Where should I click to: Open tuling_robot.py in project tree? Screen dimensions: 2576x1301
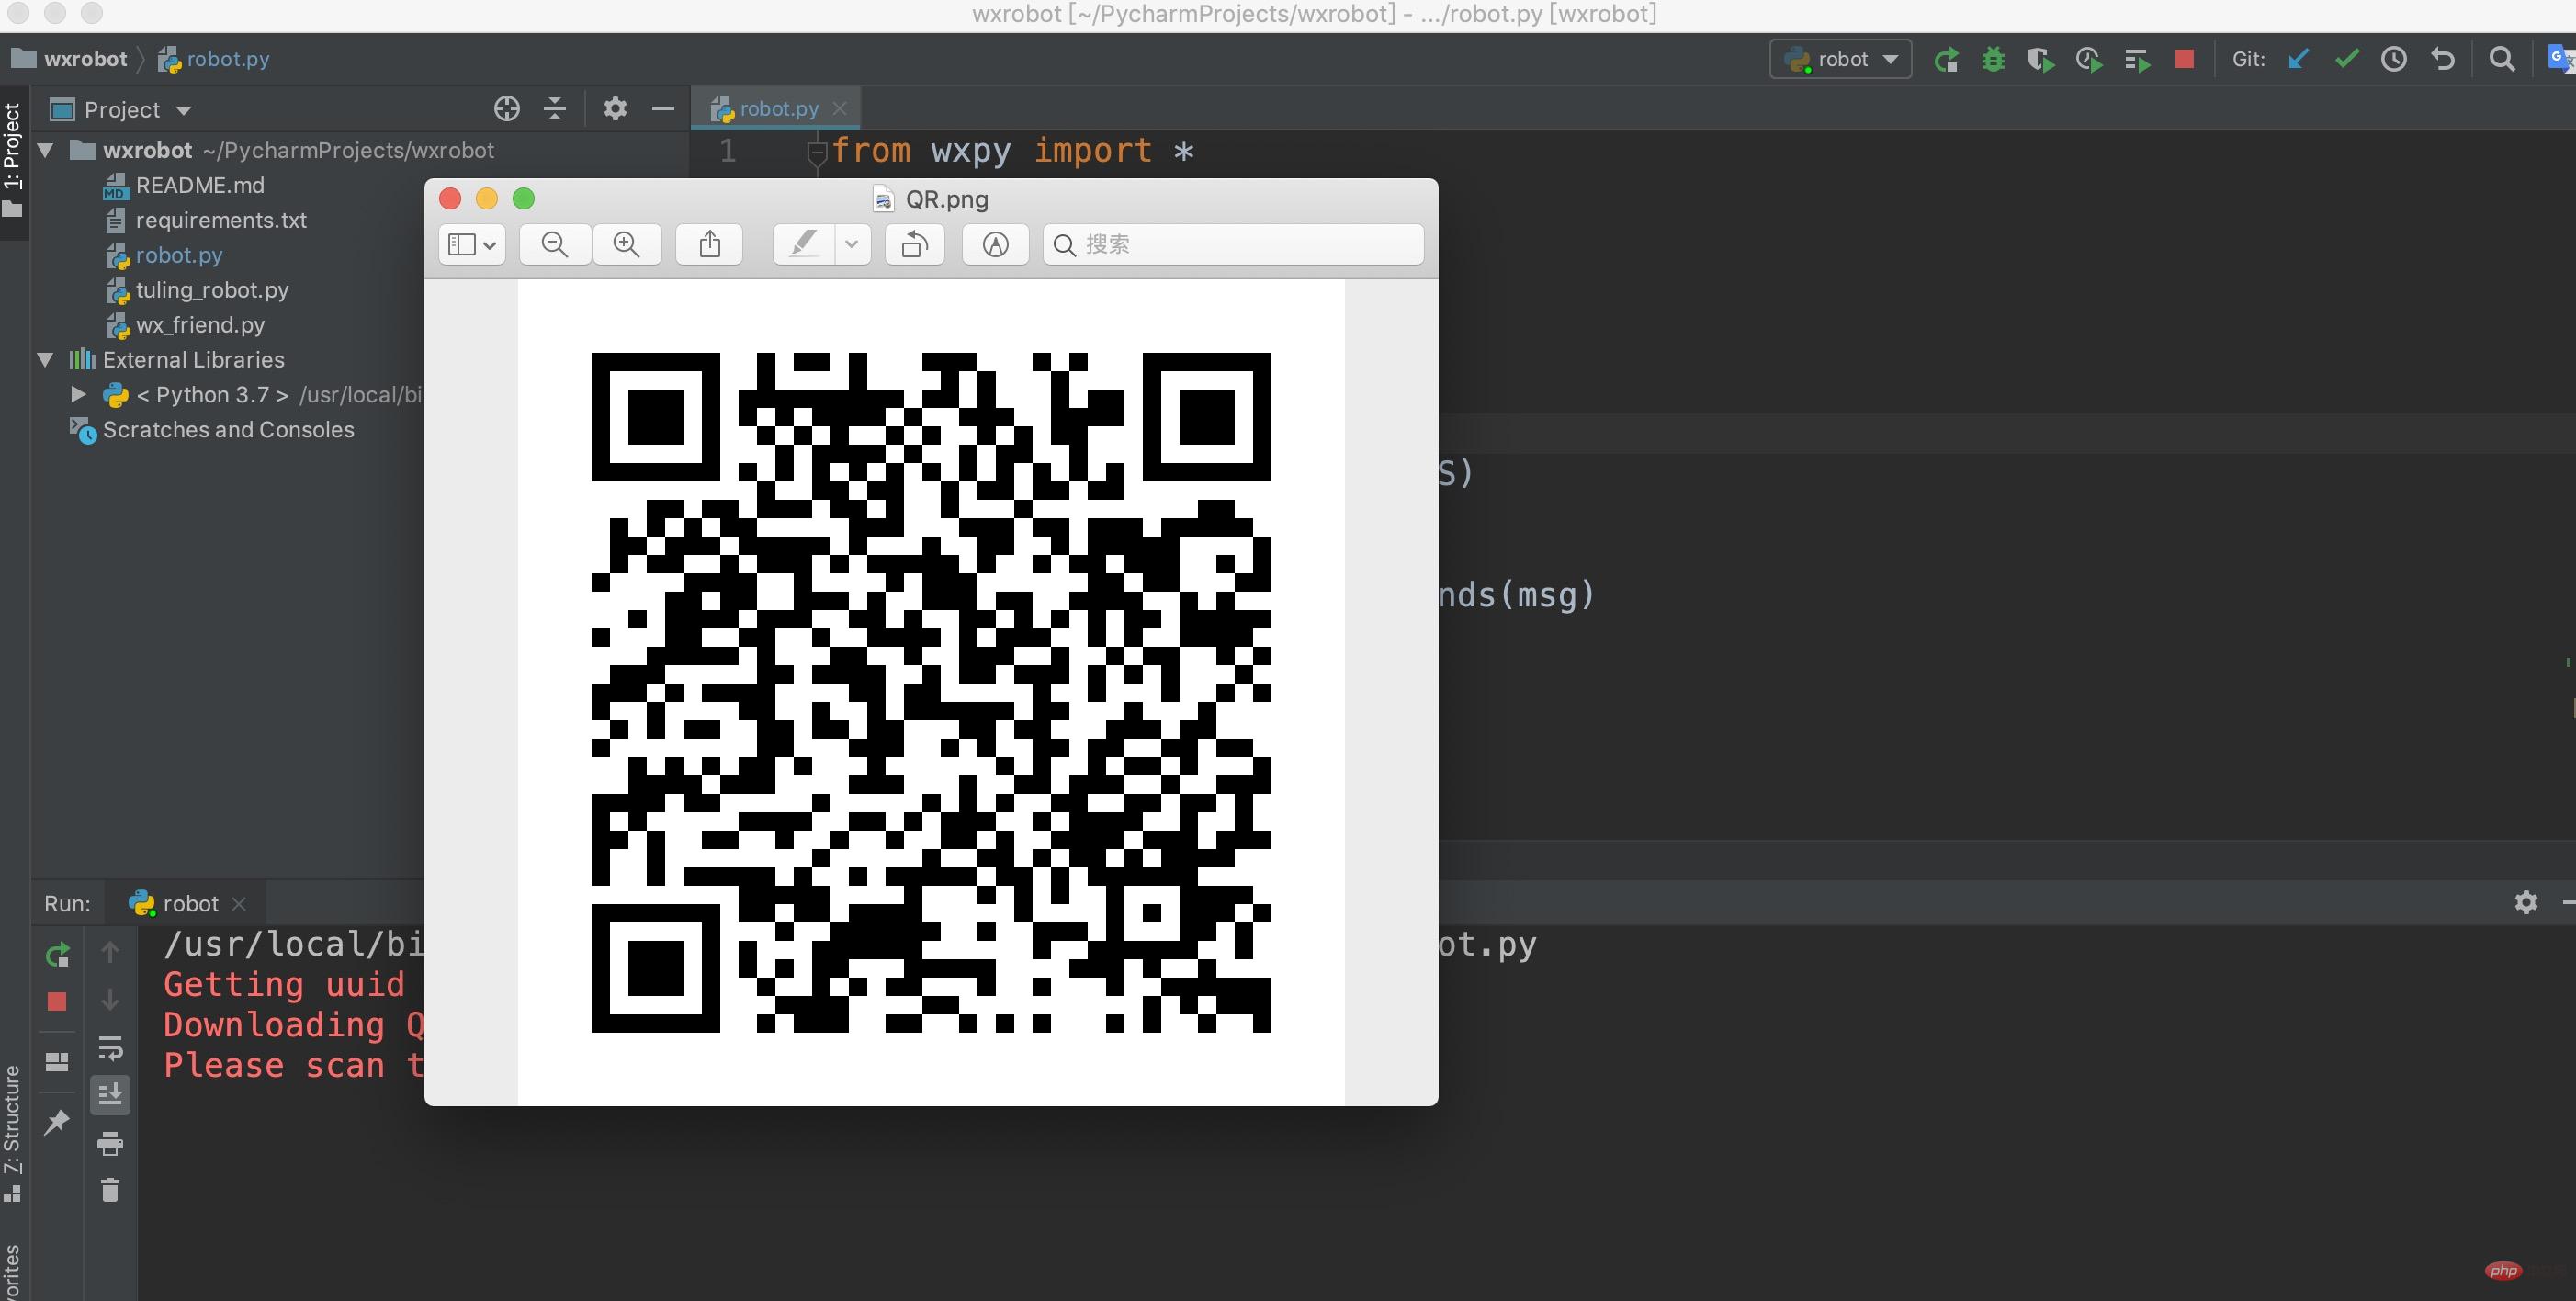point(212,290)
